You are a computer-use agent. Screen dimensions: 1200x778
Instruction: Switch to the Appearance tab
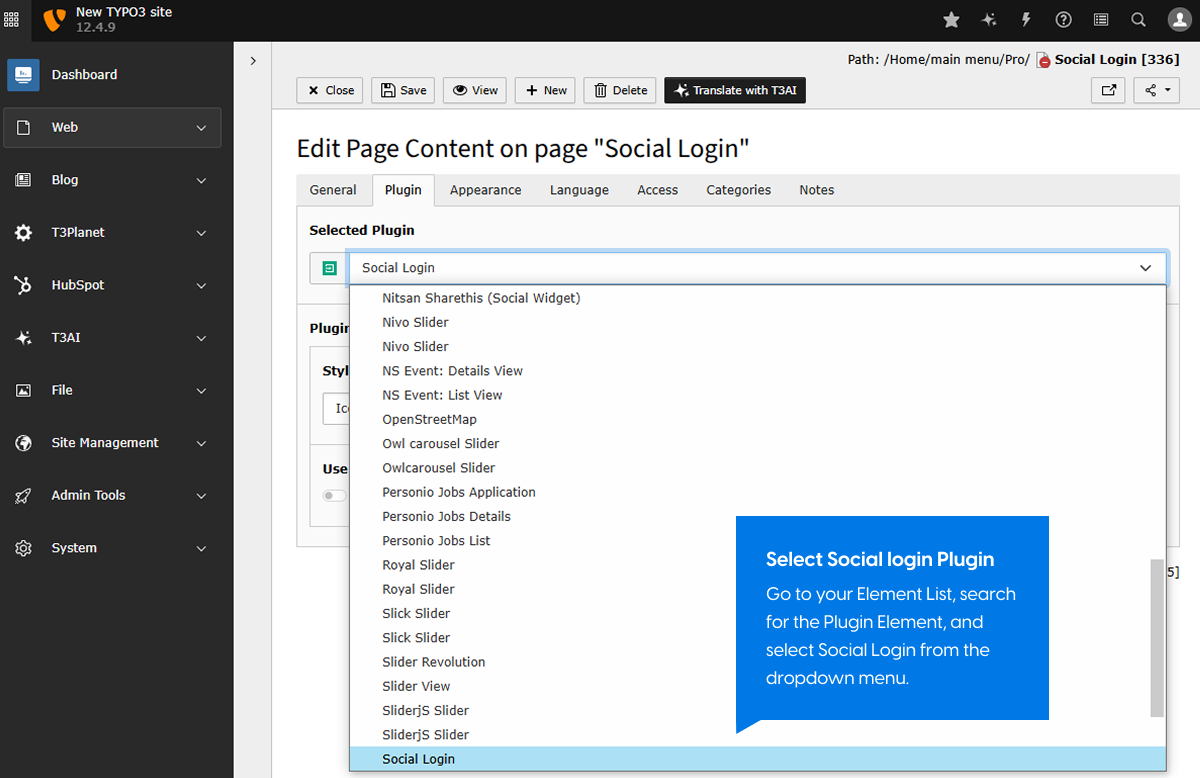[x=485, y=190]
